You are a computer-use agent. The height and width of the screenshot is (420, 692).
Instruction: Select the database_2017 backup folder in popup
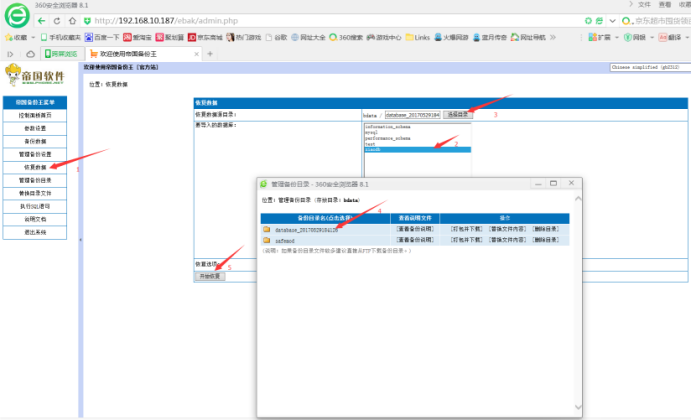[x=306, y=230]
